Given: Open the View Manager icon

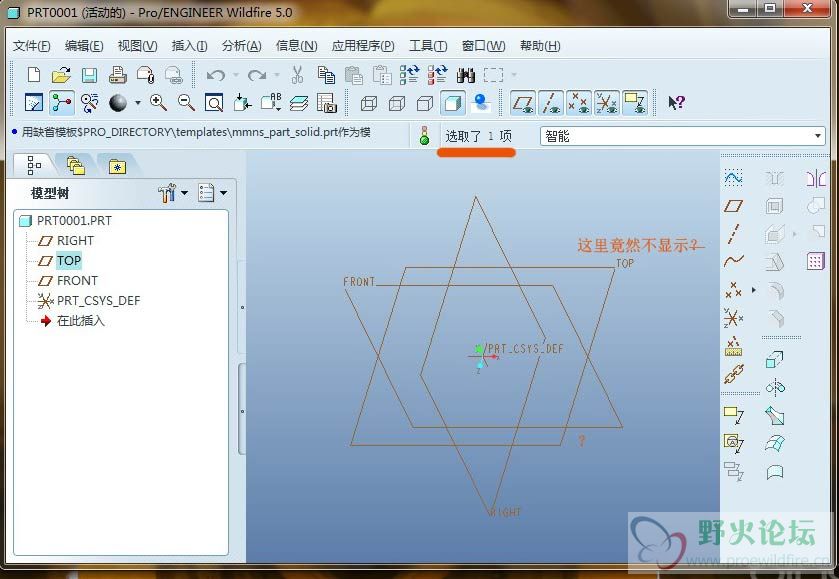Looking at the screenshot, I should pos(326,102).
